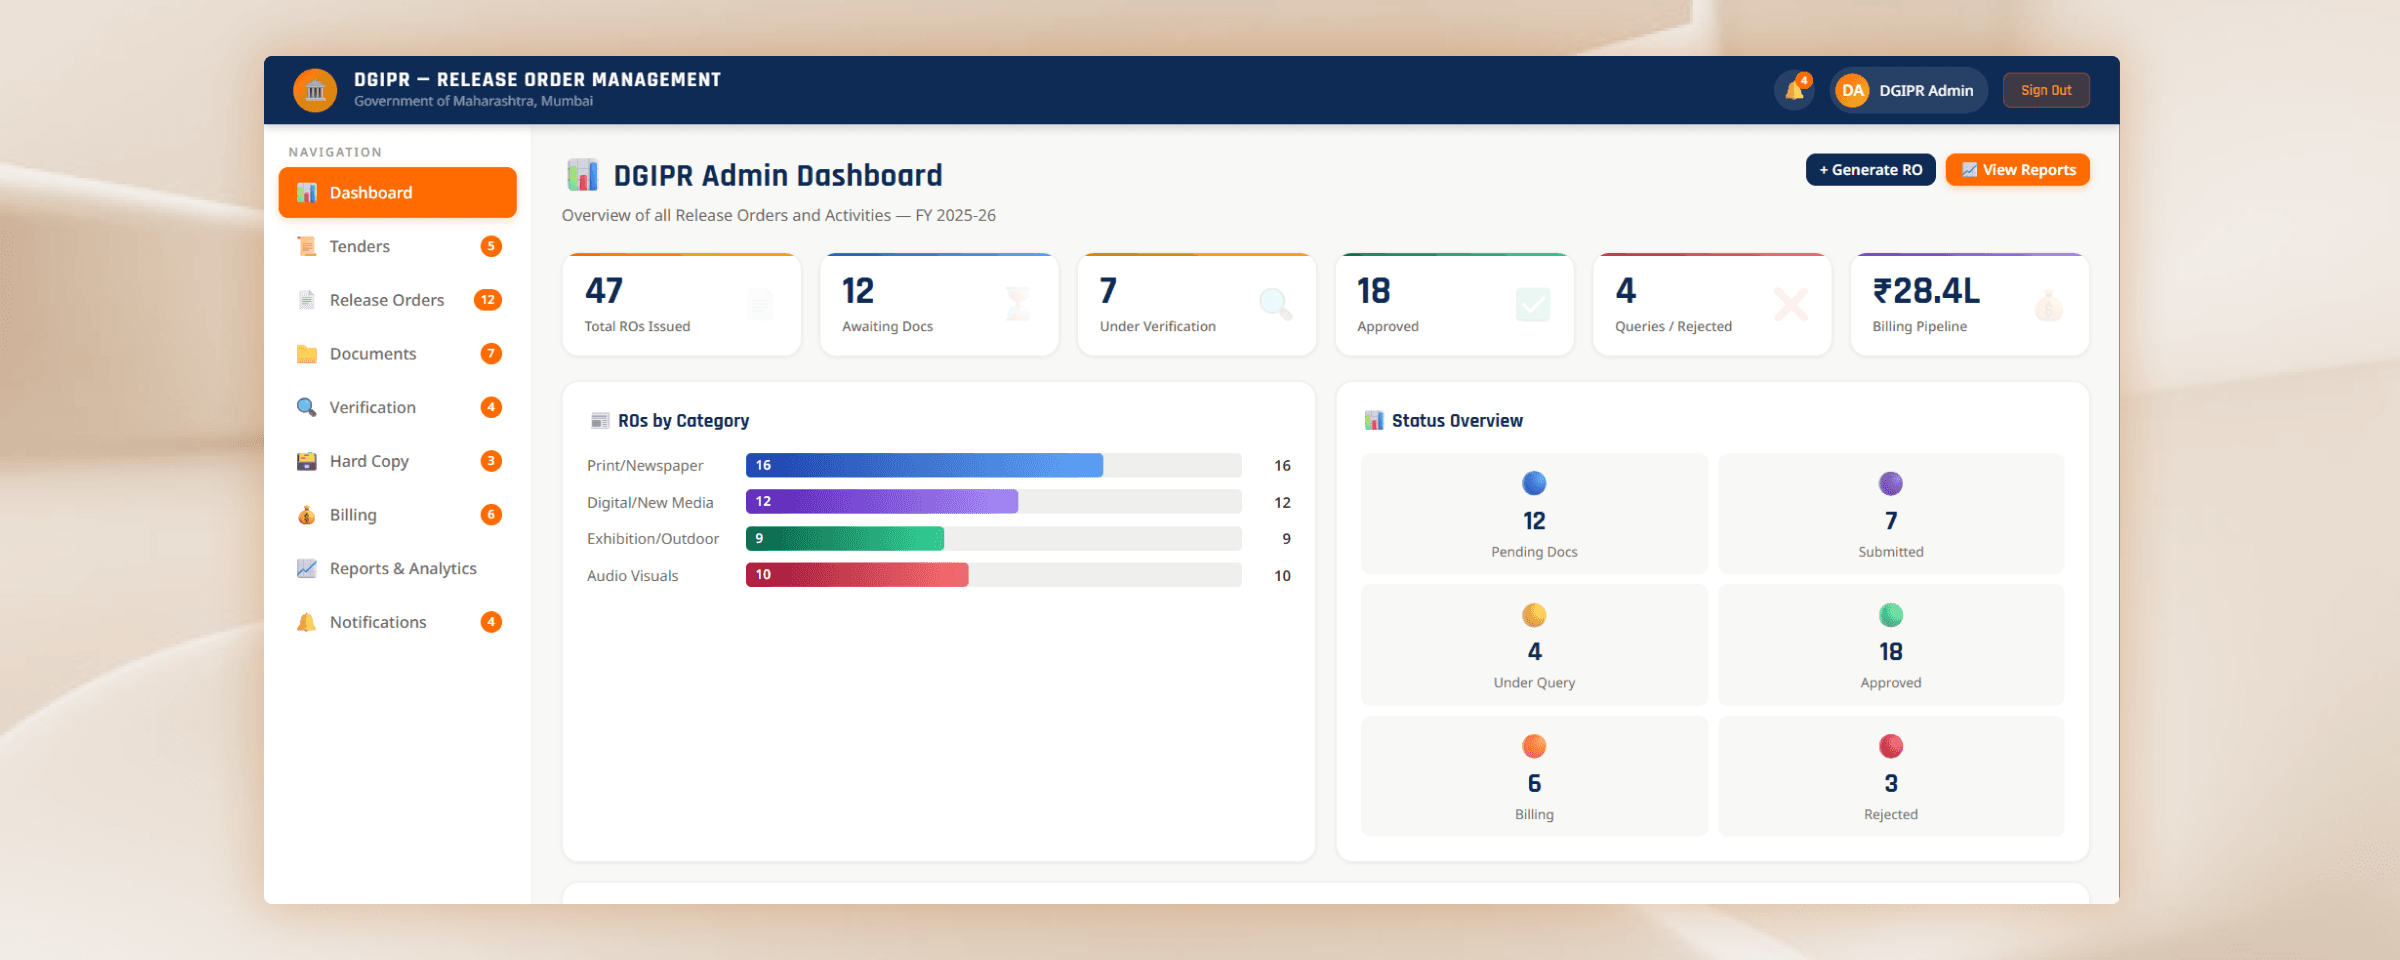The width and height of the screenshot is (2400, 960).
Task: Click the Notifications bell sidebar icon
Action: 307,622
